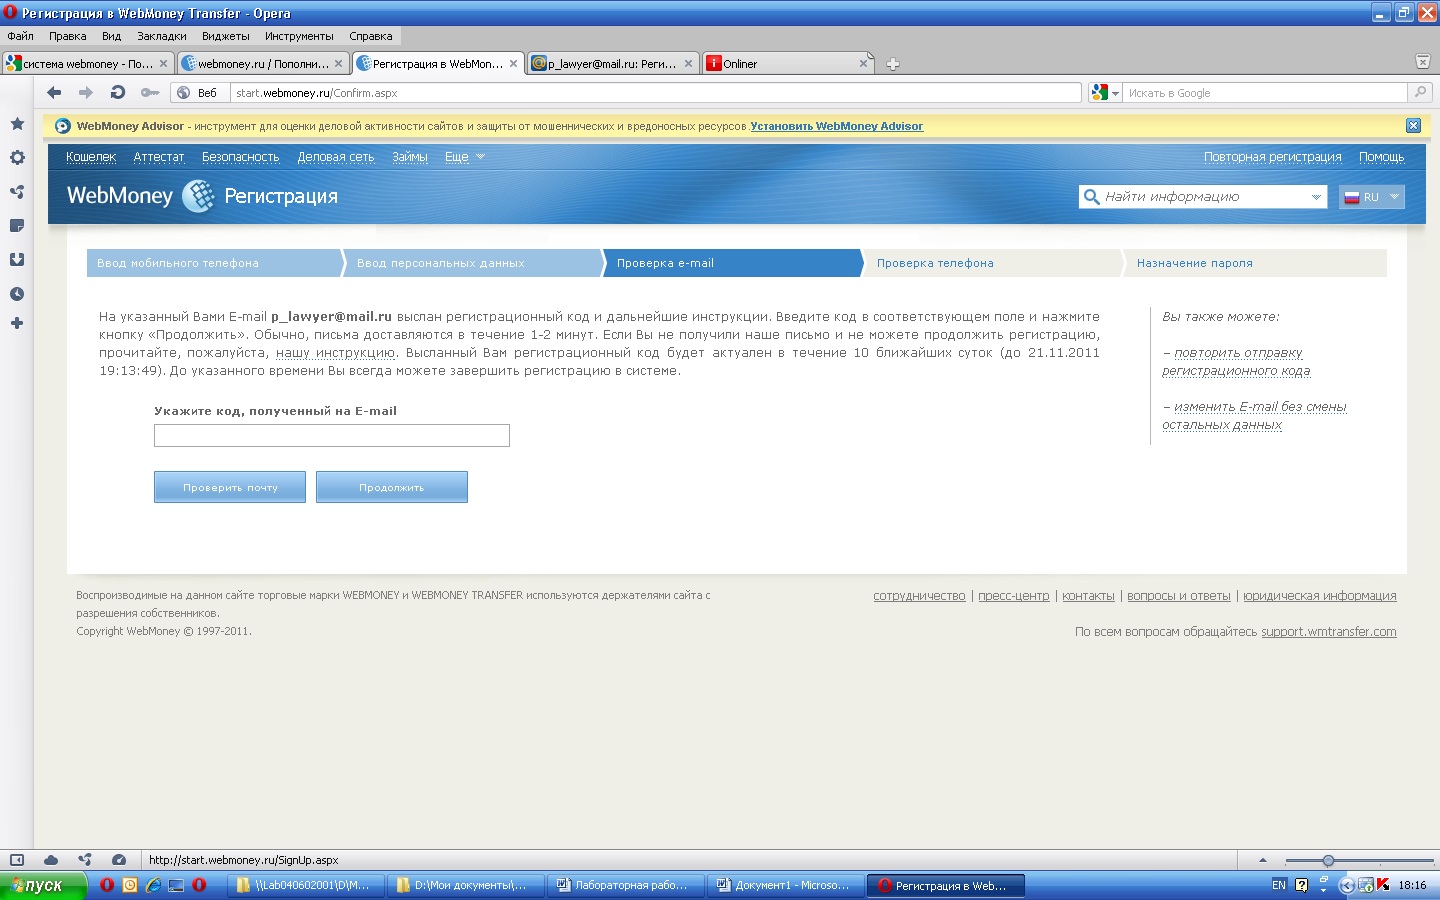Adjust the page zoom slider in the status bar
This screenshot has height=900, width=1440.
click(1328, 861)
